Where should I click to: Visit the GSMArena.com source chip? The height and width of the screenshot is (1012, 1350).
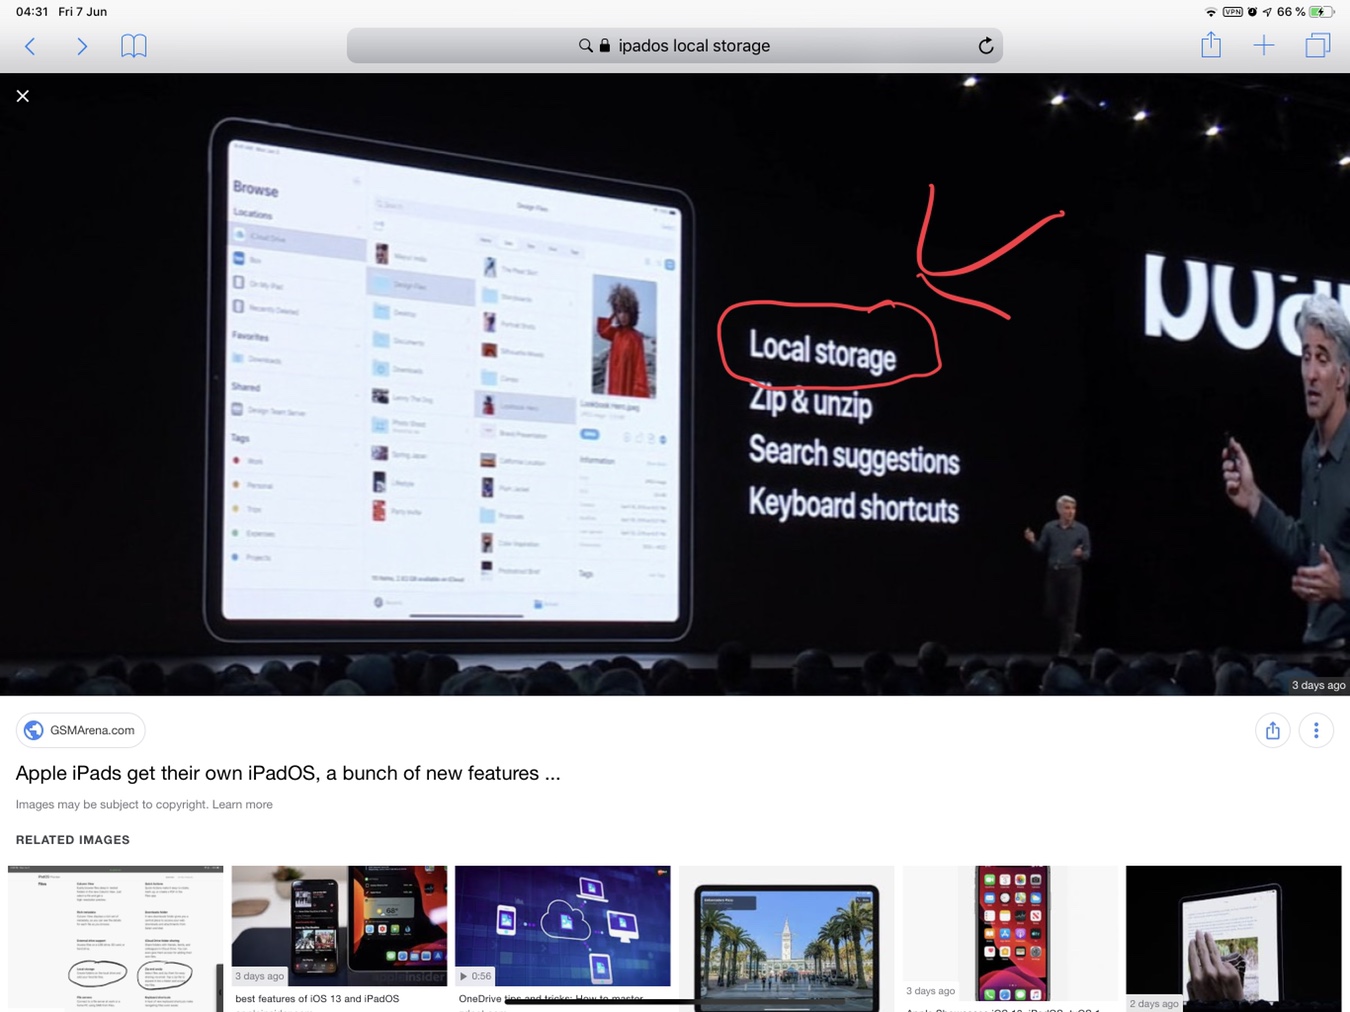(80, 730)
